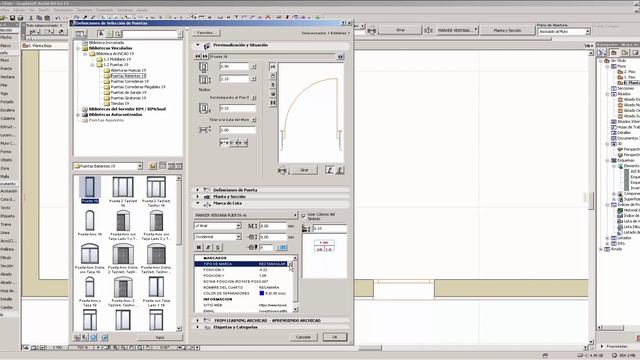Click the Vacío button below door thumbnails
This screenshot has height=360, width=640.
160,337
